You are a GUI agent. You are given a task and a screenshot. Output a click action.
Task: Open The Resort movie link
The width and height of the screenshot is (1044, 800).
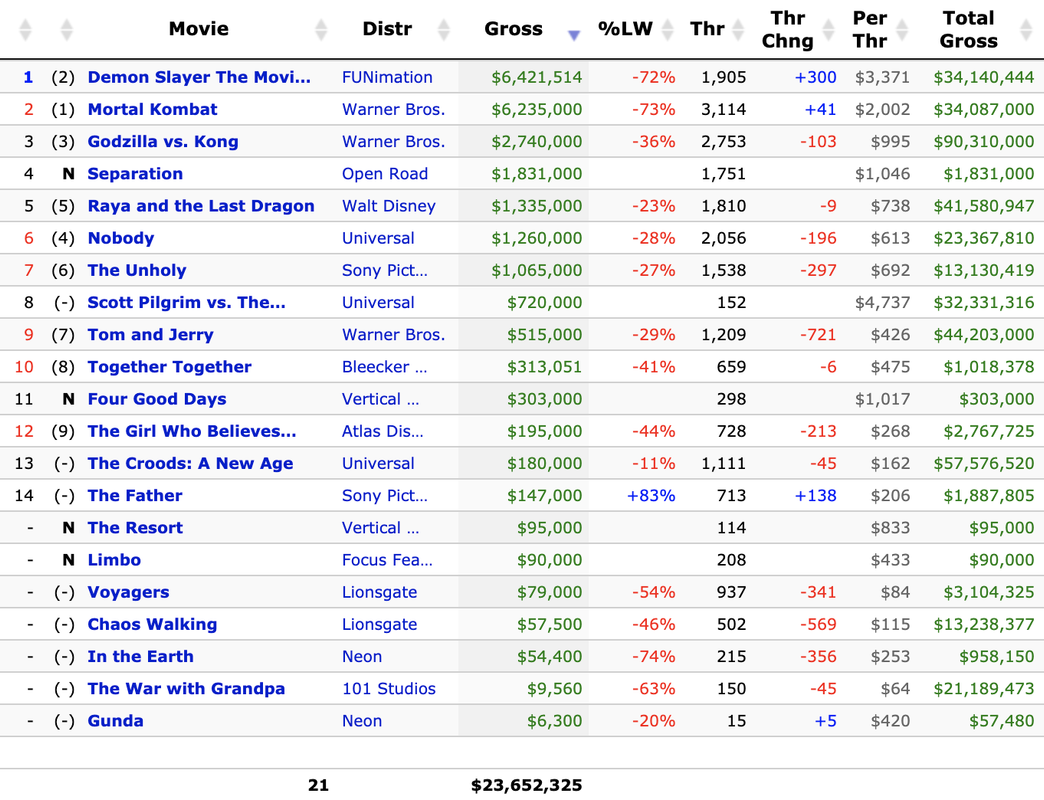tap(135, 527)
